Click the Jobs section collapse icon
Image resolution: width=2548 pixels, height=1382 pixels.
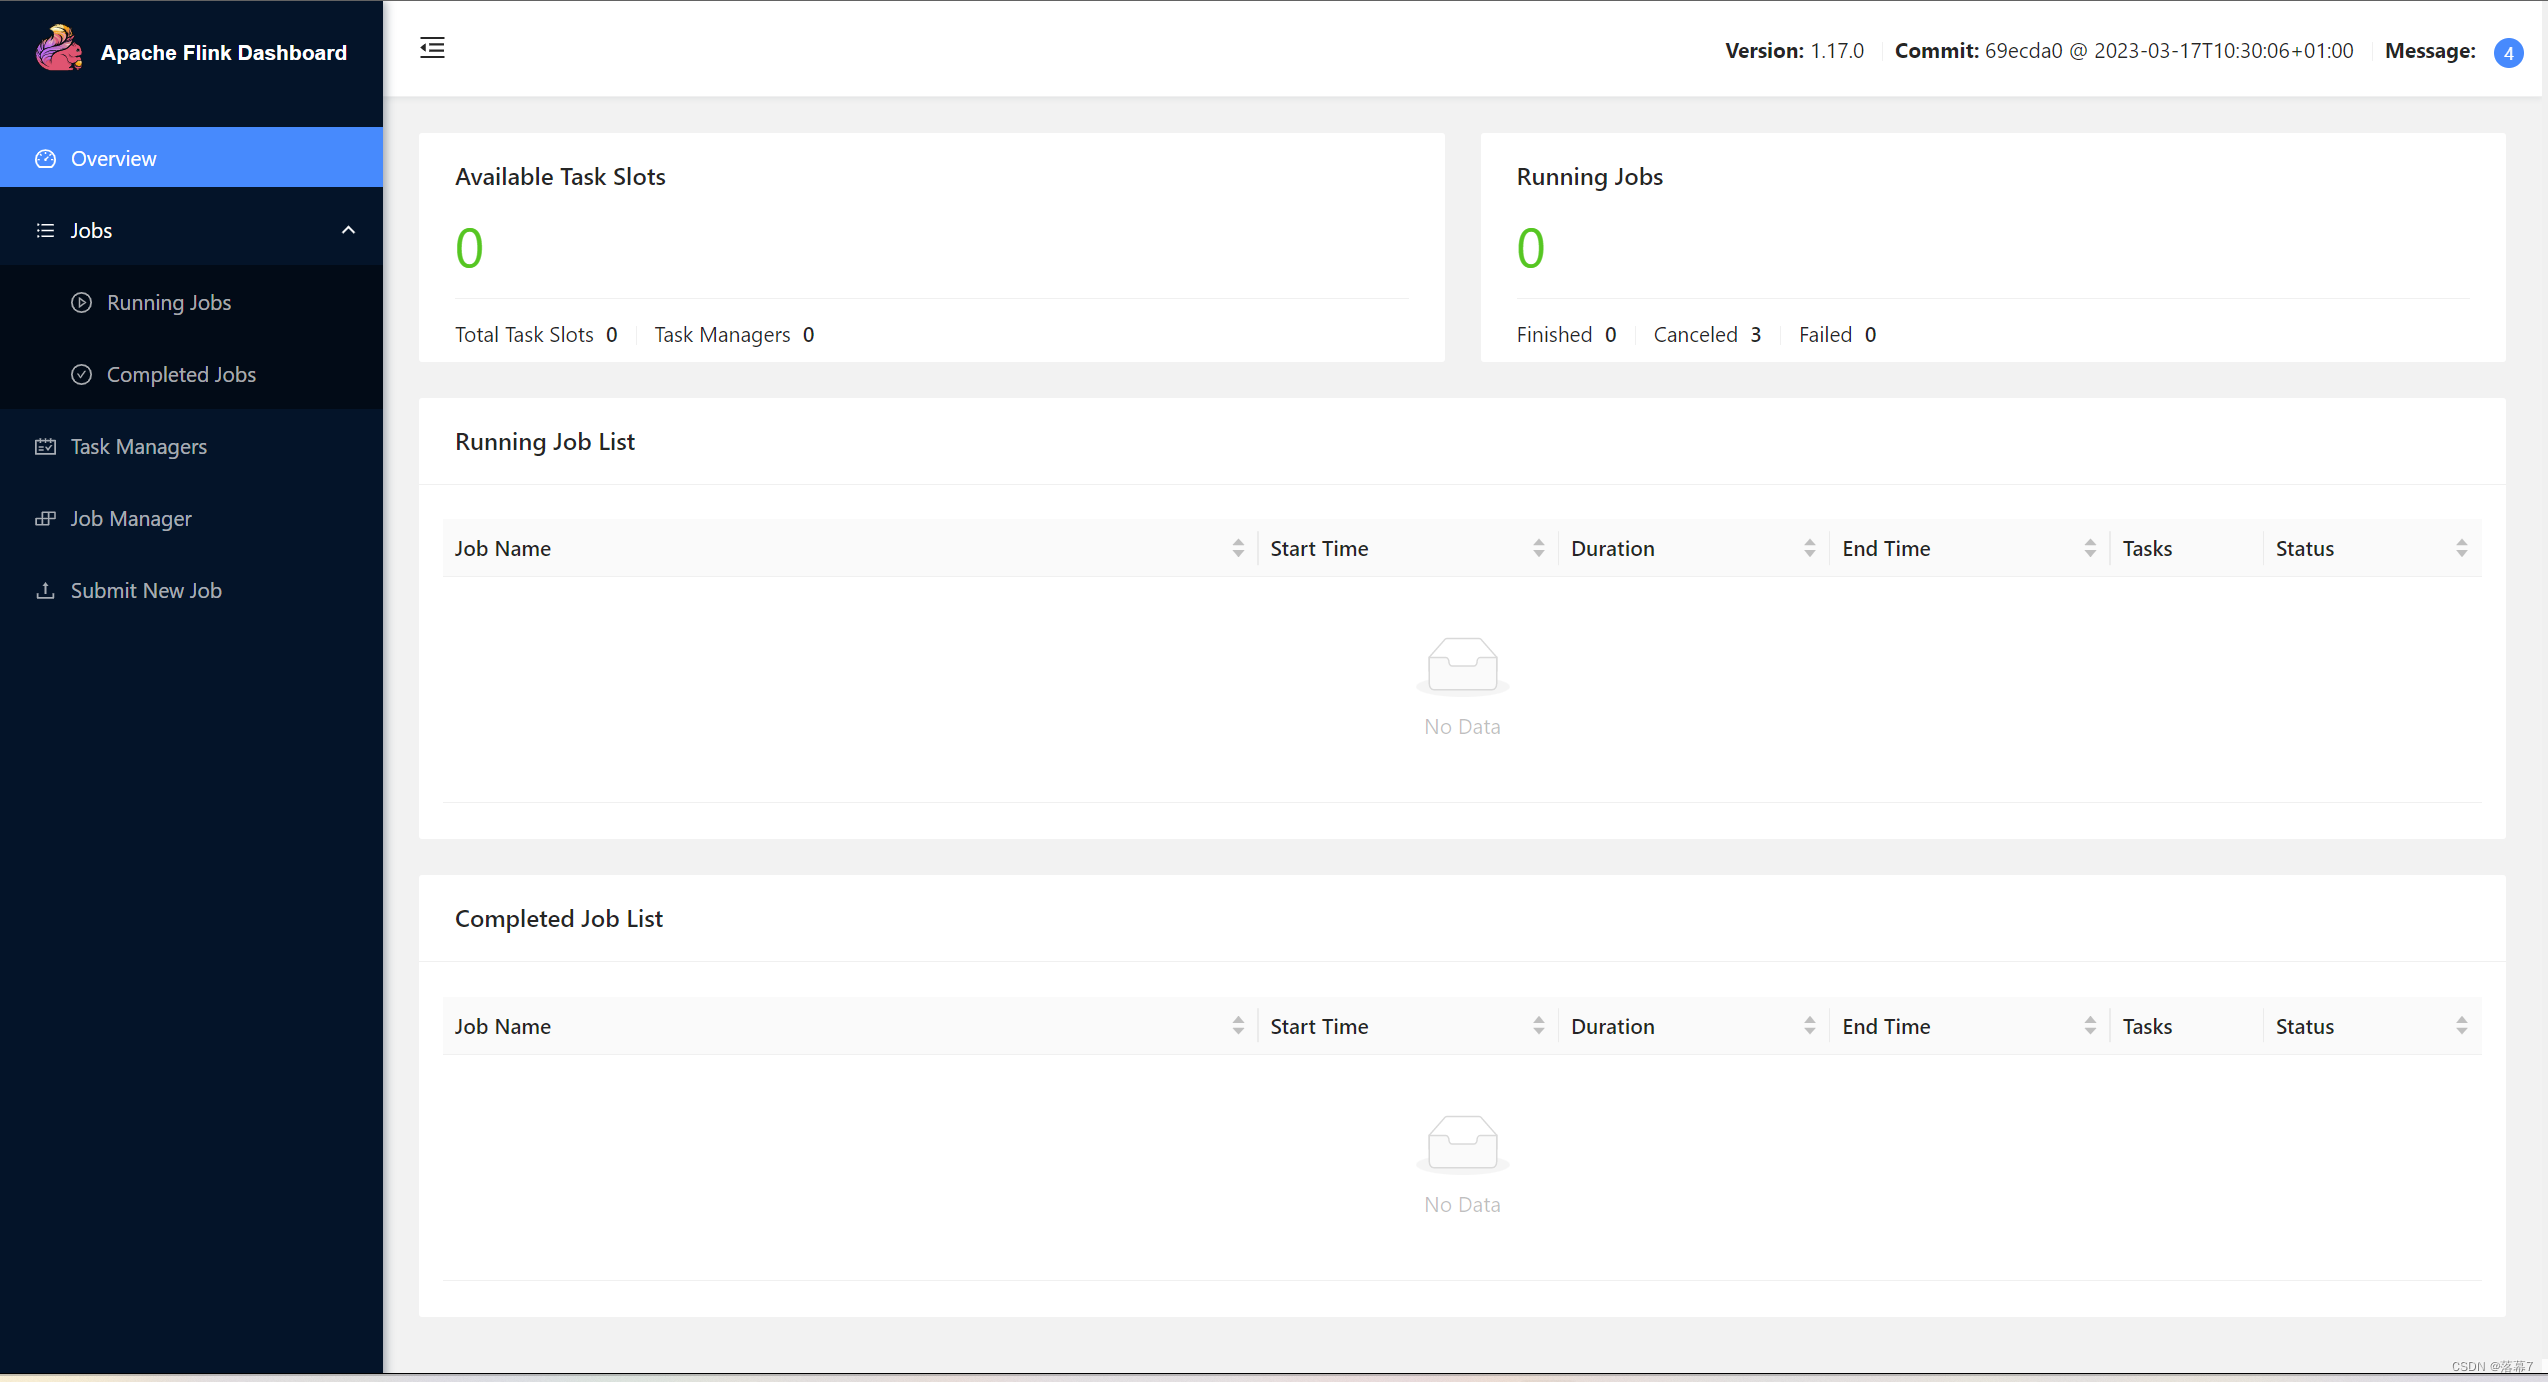coord(347,230)
